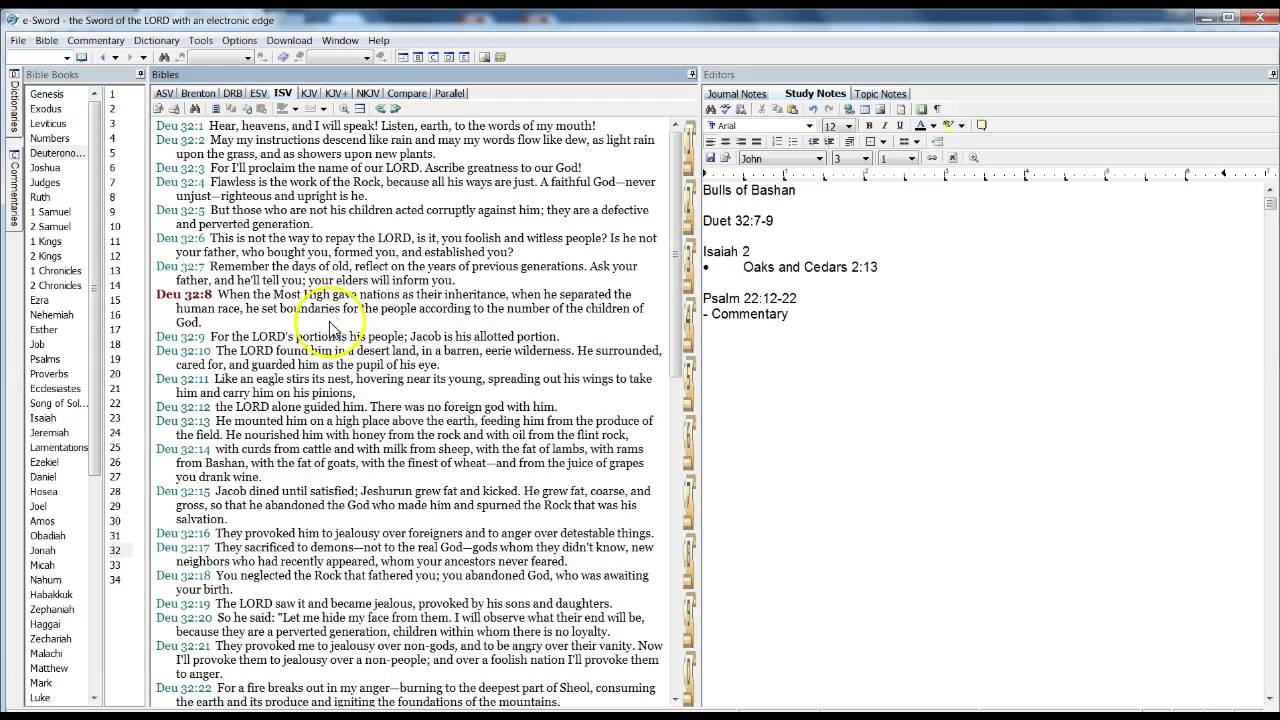This screenshot has width=1280, height=720.
Task: Paste clipboard icon in Editors toolbar
Action: point(792,109)
